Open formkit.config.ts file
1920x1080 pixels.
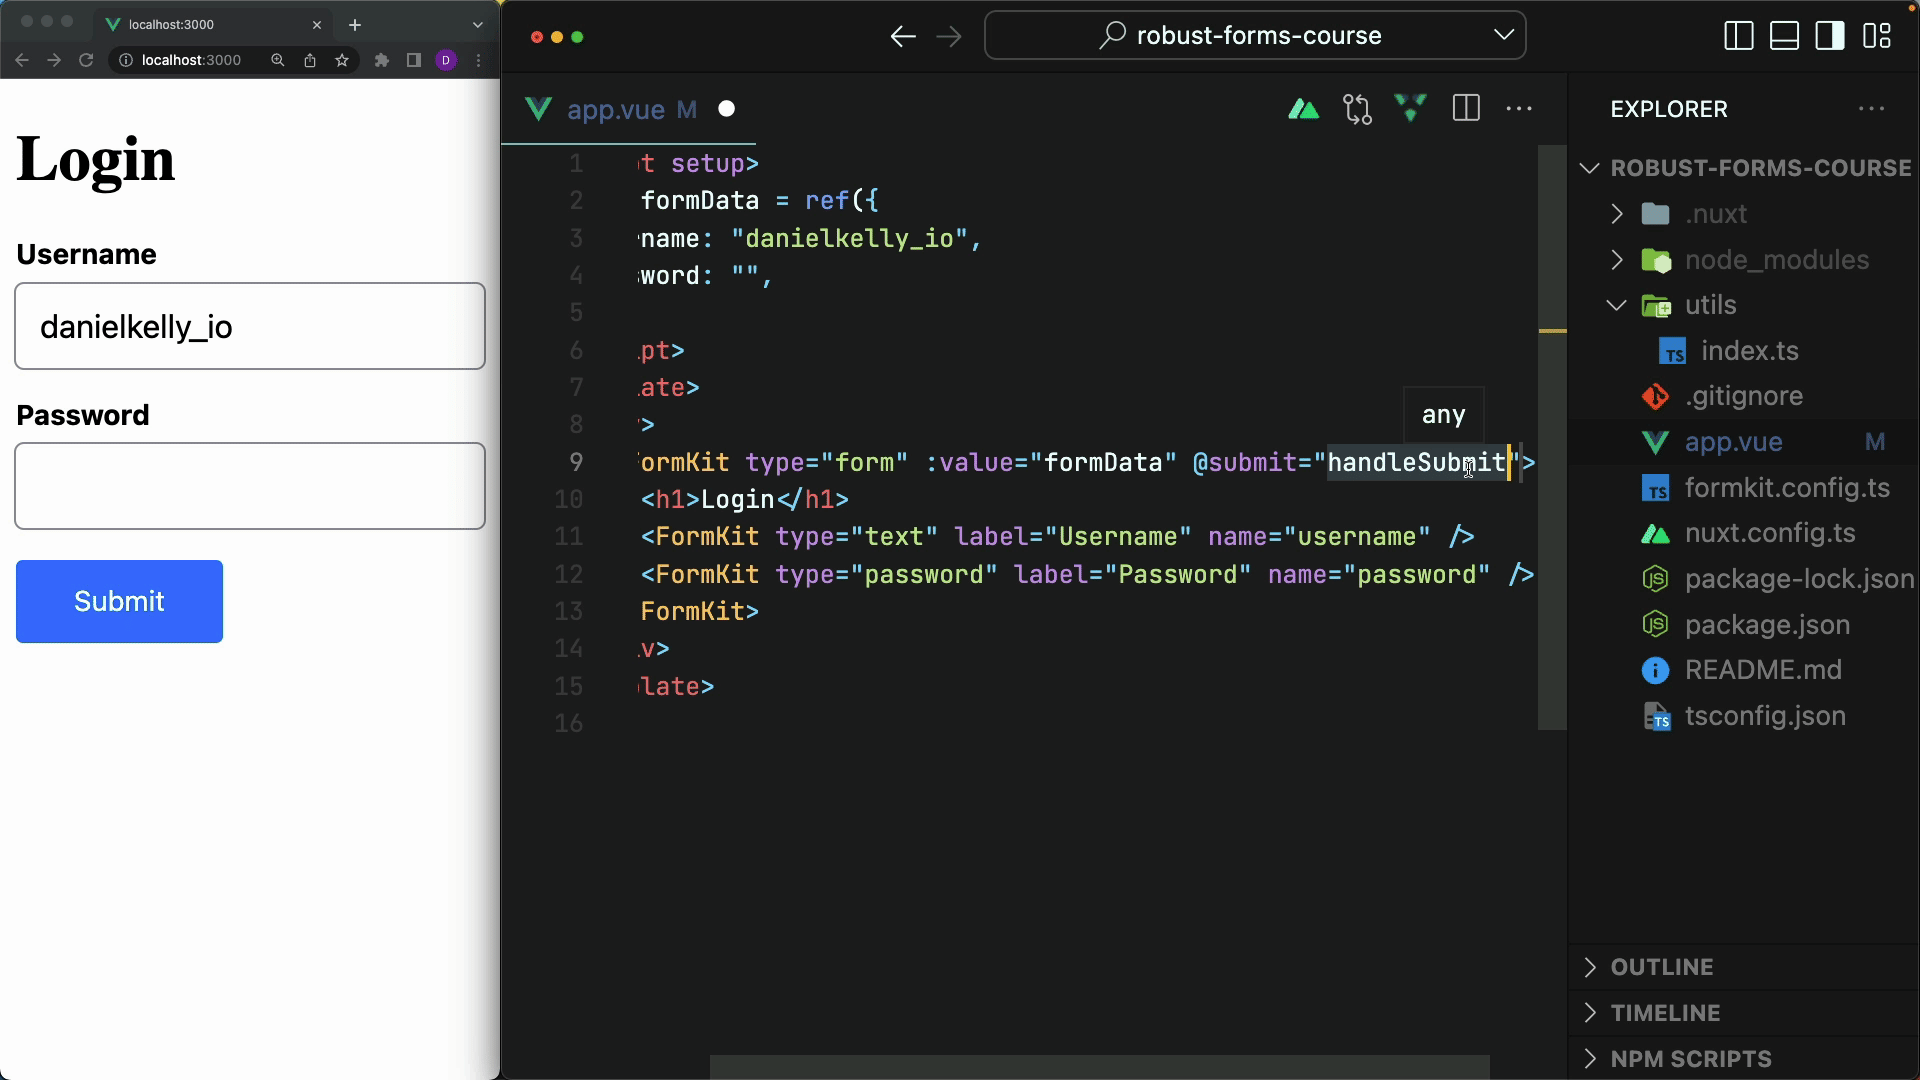click(1744, 488)
